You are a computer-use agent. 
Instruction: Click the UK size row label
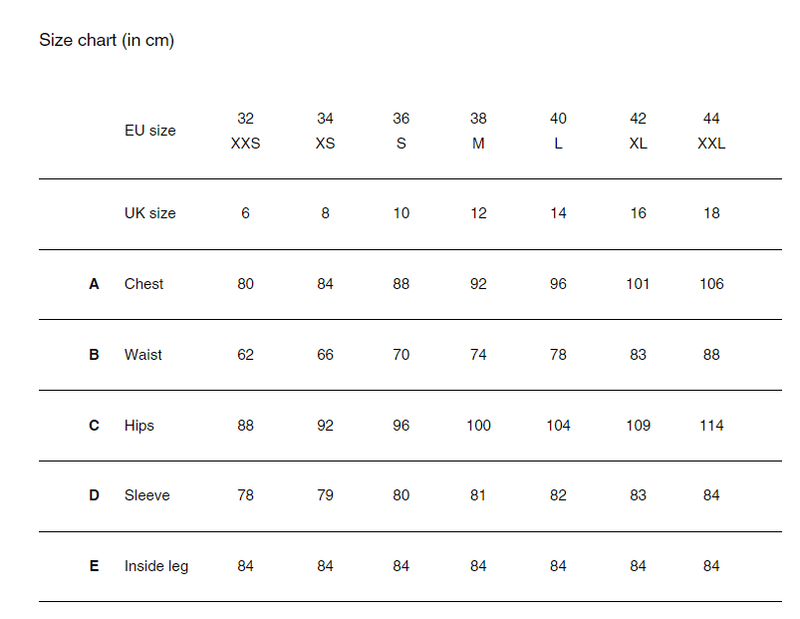point(150,213)
